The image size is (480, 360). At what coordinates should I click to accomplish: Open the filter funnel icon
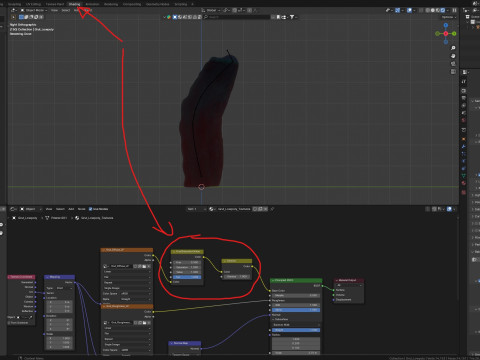(292, 17)
